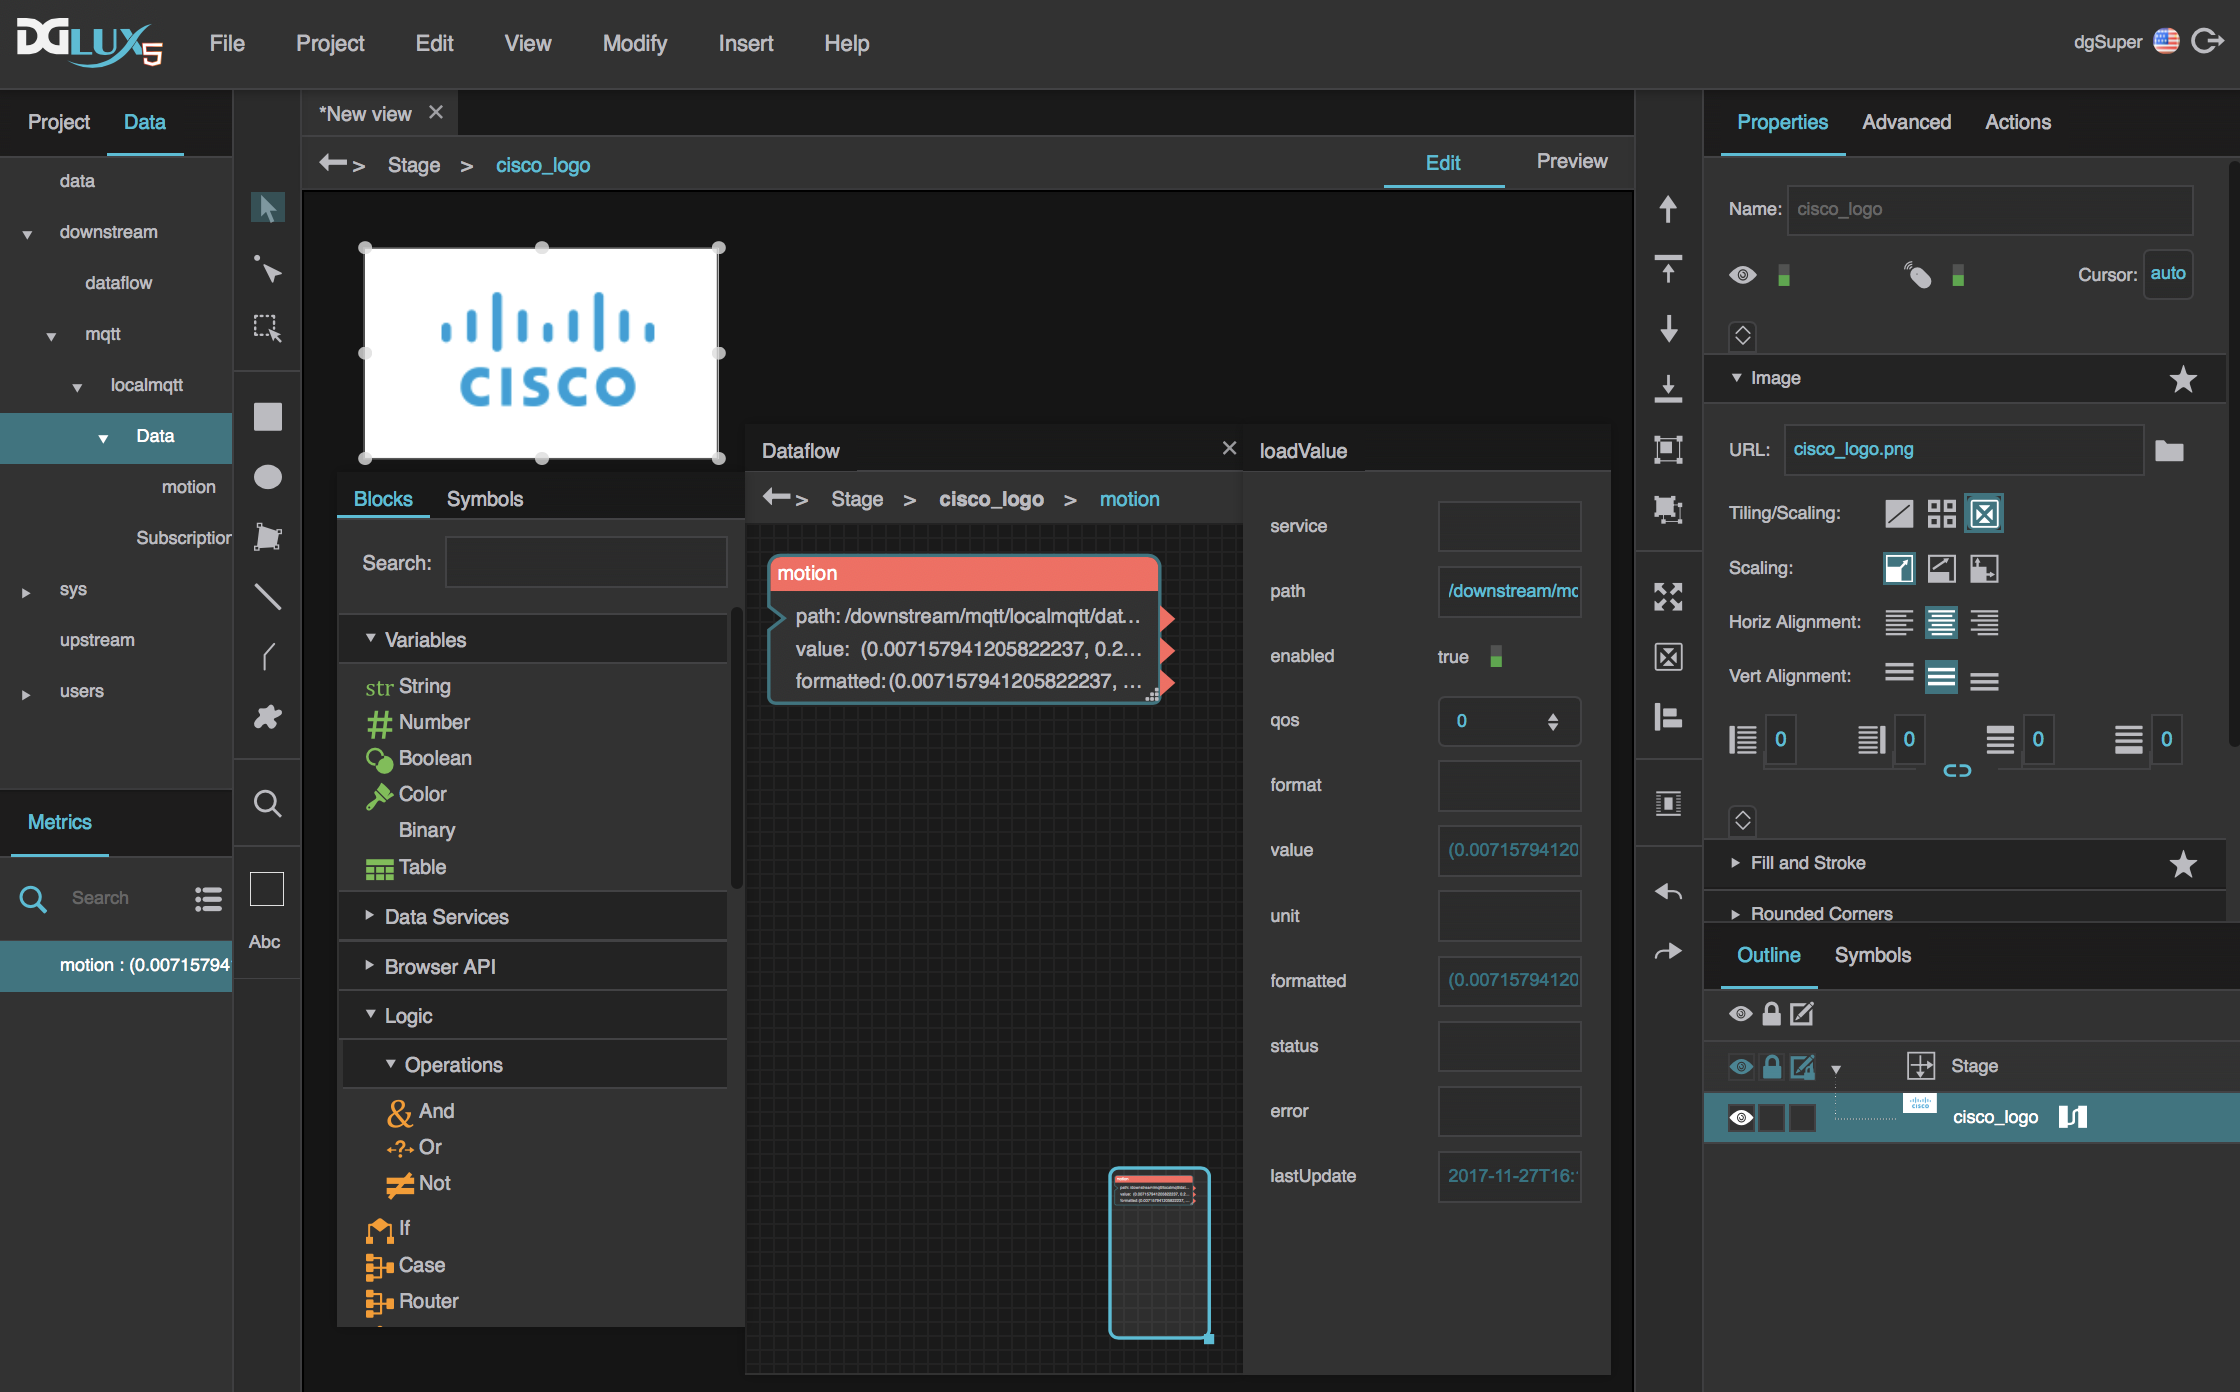2240x1392 pixels.
Task: Click the Name field cisco_logo
Action: click(x=1989, y=210)
